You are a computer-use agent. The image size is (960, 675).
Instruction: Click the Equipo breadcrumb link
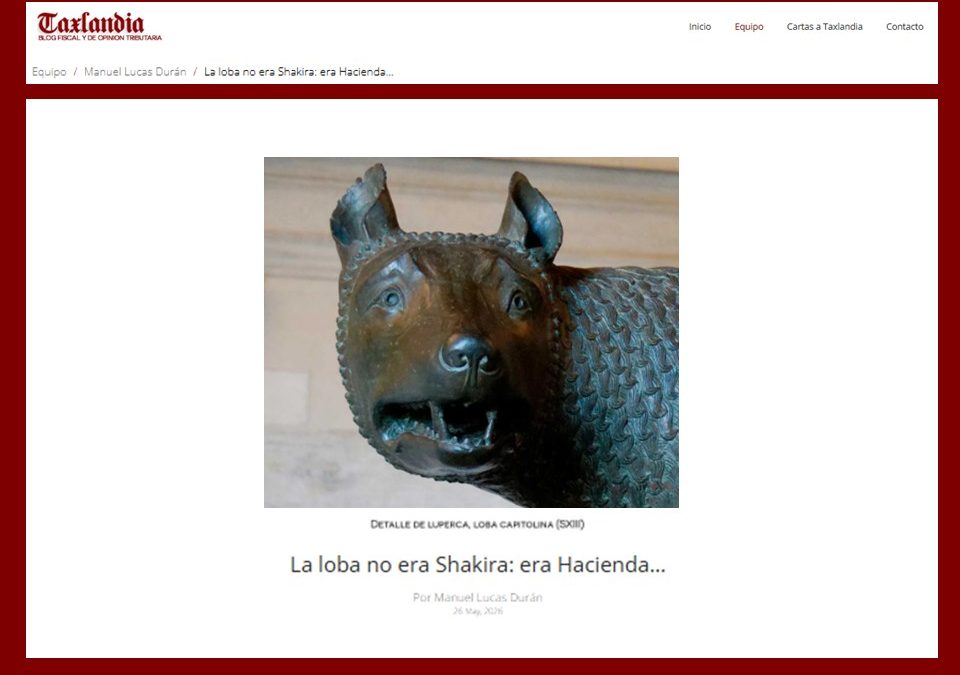49,72
